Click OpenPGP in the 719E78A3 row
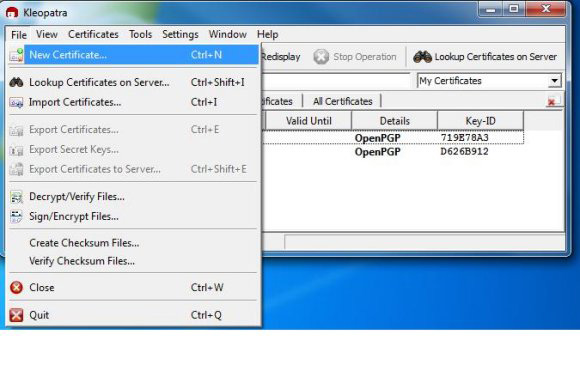 [378, 138]
